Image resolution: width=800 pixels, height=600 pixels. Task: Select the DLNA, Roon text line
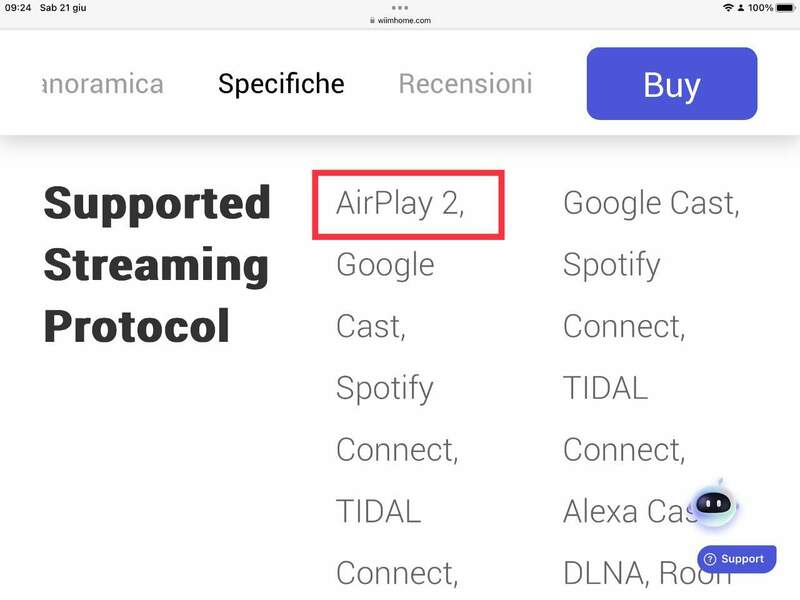(x=640, y=572)
